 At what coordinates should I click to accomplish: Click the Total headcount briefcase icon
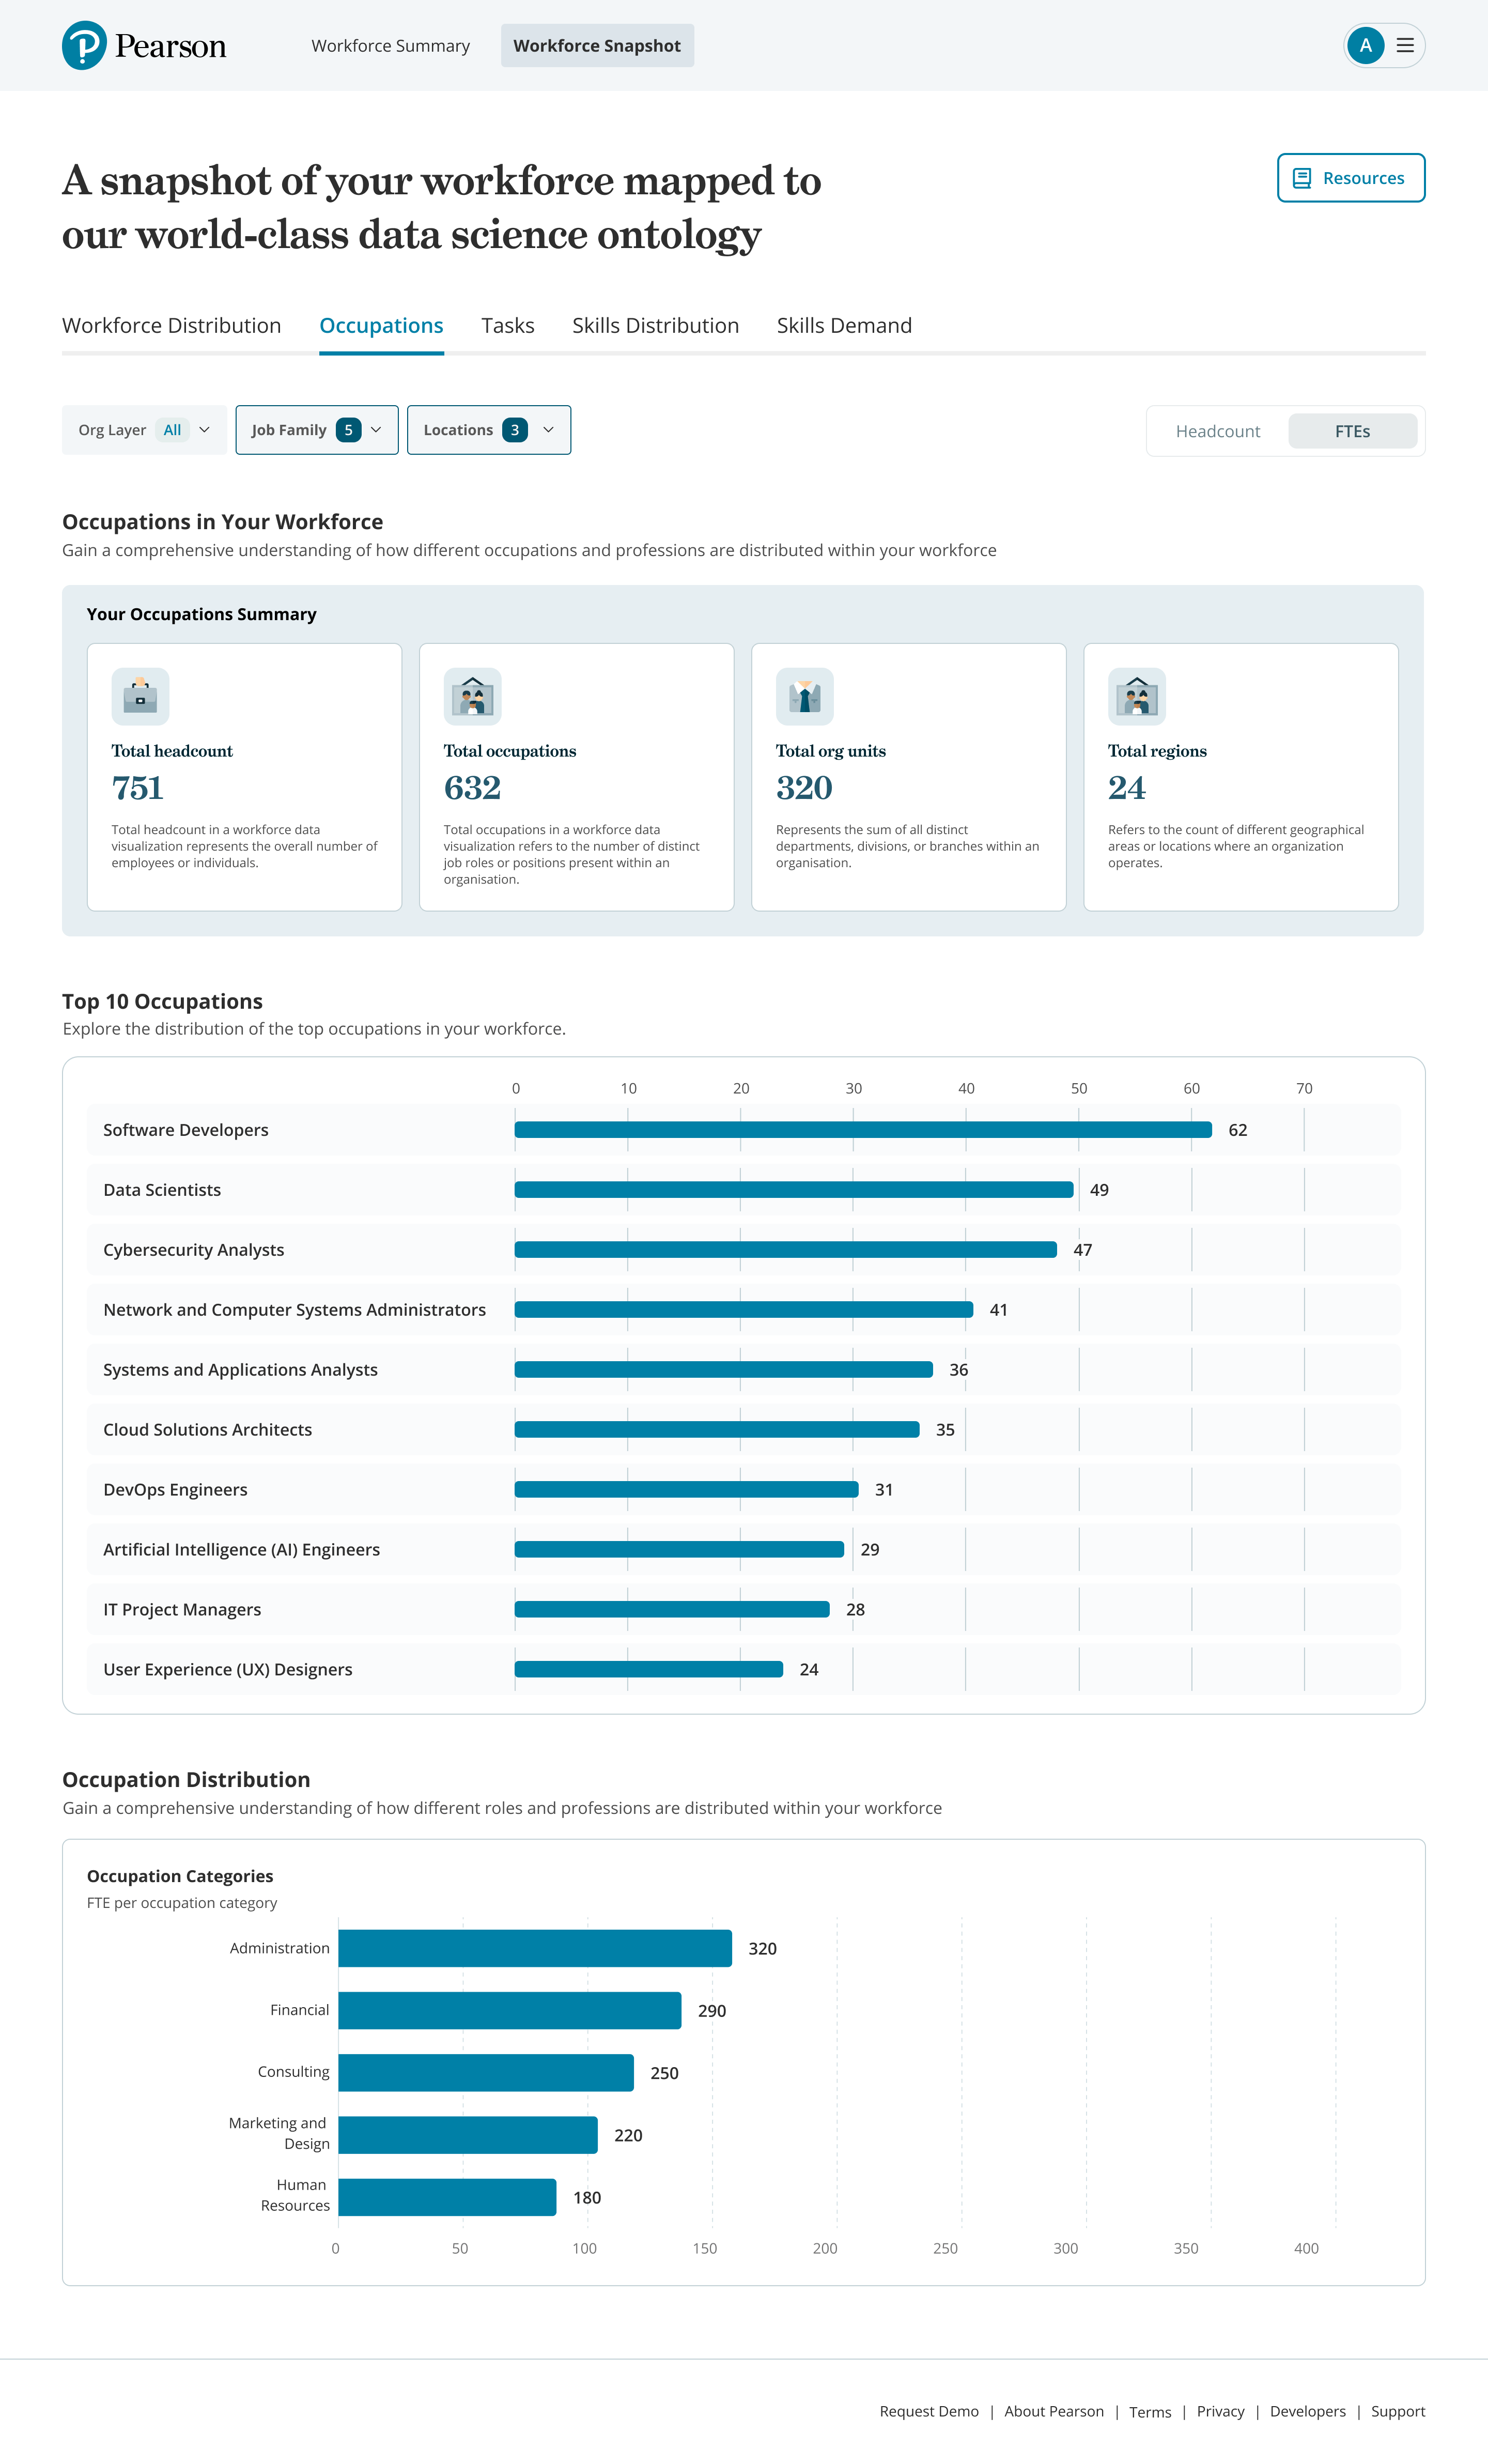click(140, 696)
